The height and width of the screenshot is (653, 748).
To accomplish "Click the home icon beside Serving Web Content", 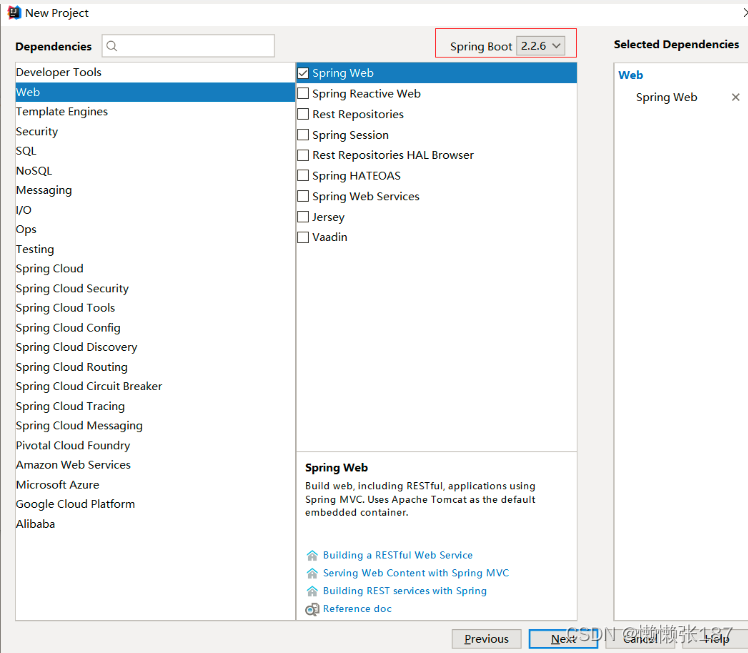I will (312, 573).
